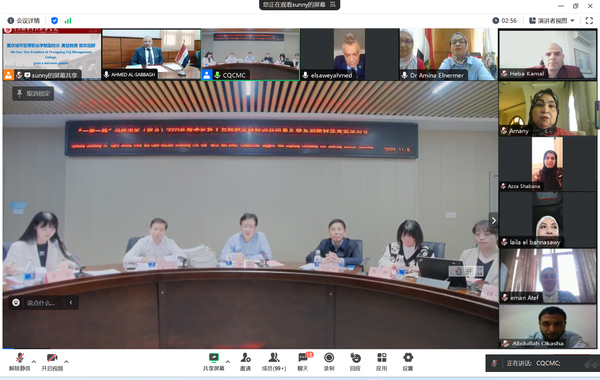This screenshot has height=380, width=600.
Task: Select Amany's video thumbnail
Action: [548, 109]
